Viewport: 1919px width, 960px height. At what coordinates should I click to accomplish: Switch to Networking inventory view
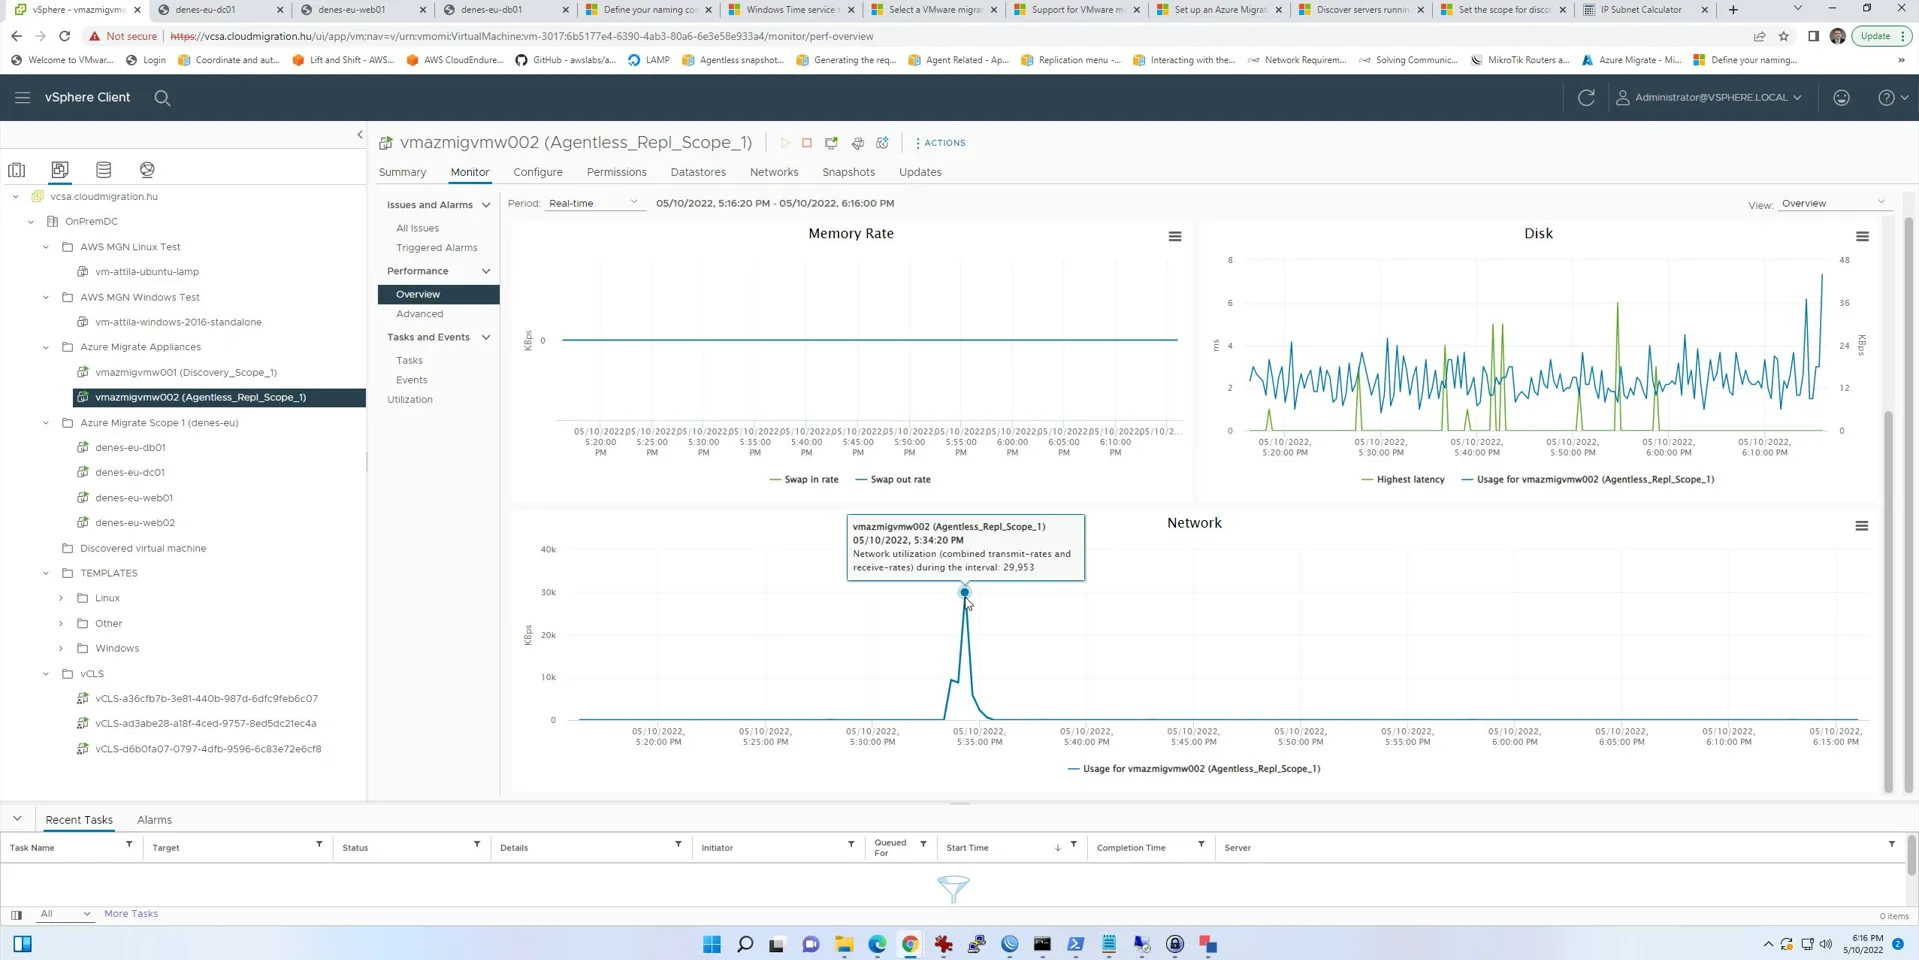coord(147,170)
